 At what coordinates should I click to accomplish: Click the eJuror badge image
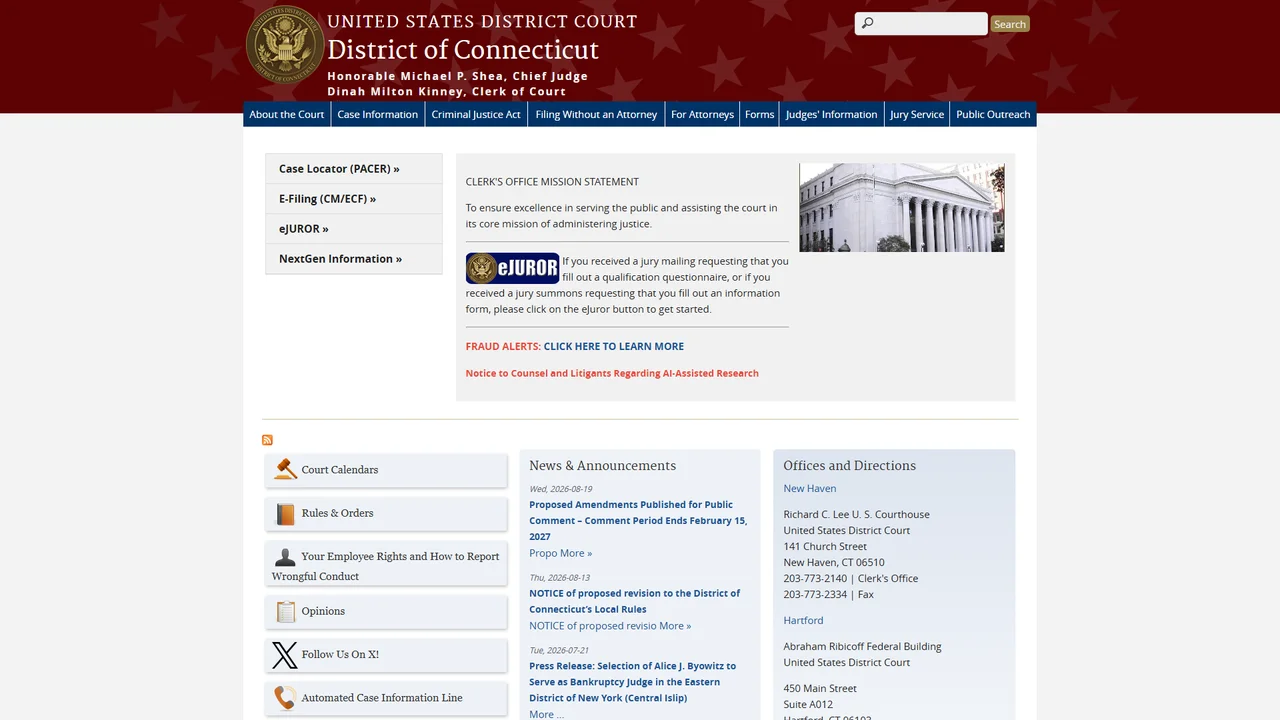512,268
